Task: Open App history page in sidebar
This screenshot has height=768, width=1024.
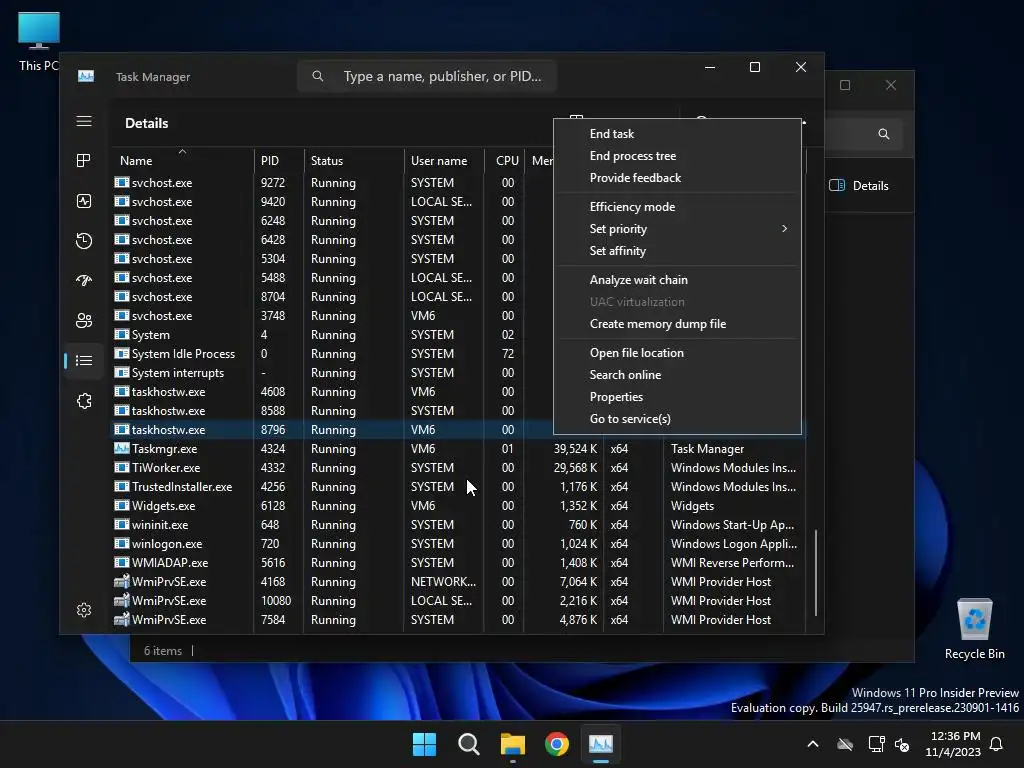Action: [84, 241]
